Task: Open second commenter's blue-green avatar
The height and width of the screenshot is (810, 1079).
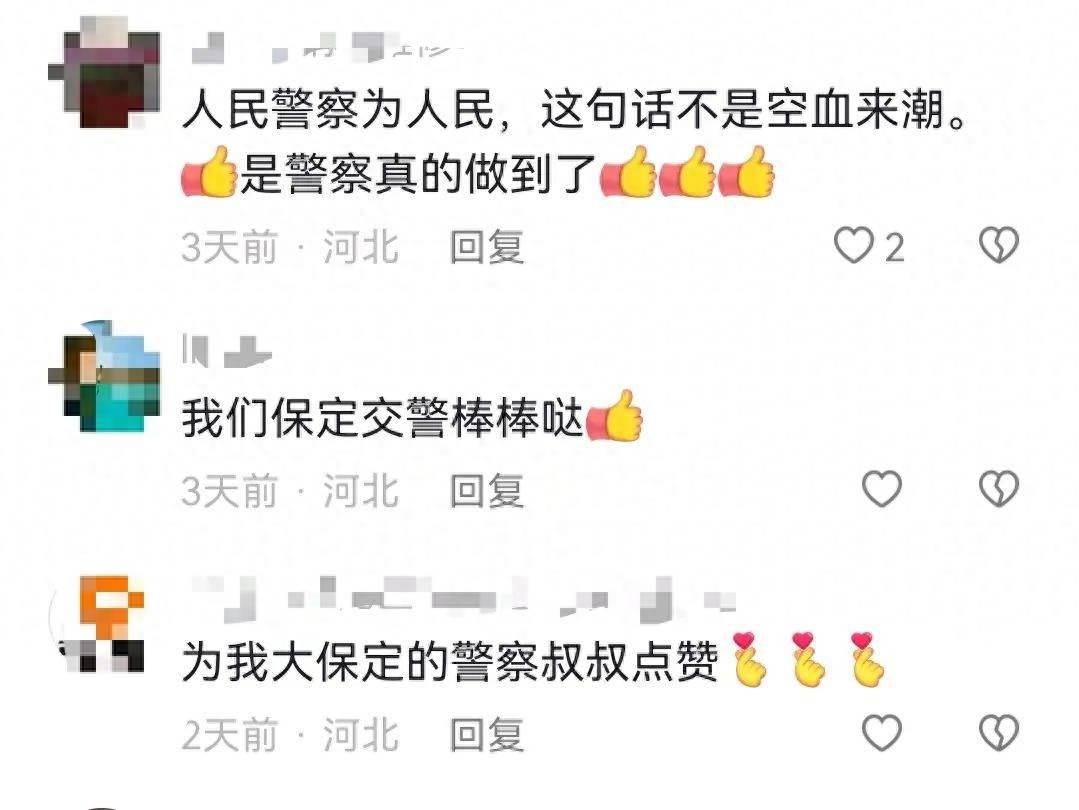Action: click(x=105, y=376)
